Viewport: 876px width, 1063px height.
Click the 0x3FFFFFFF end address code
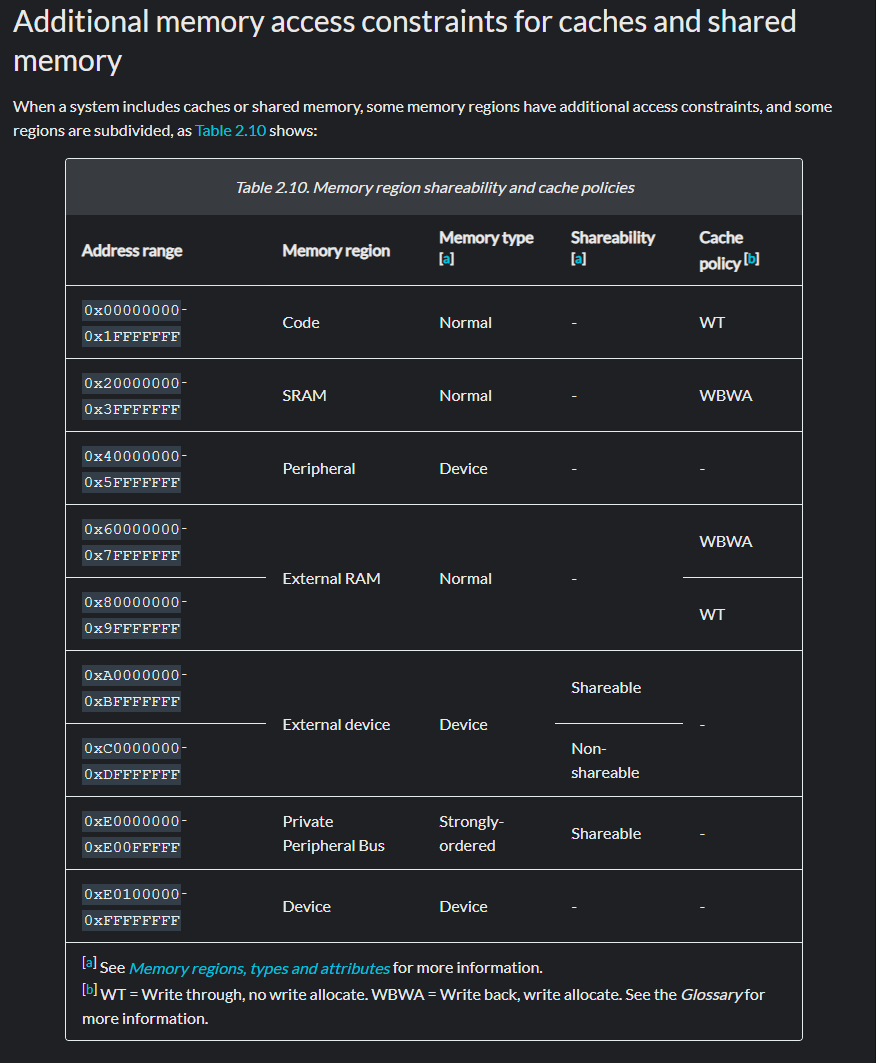point(132,409)
